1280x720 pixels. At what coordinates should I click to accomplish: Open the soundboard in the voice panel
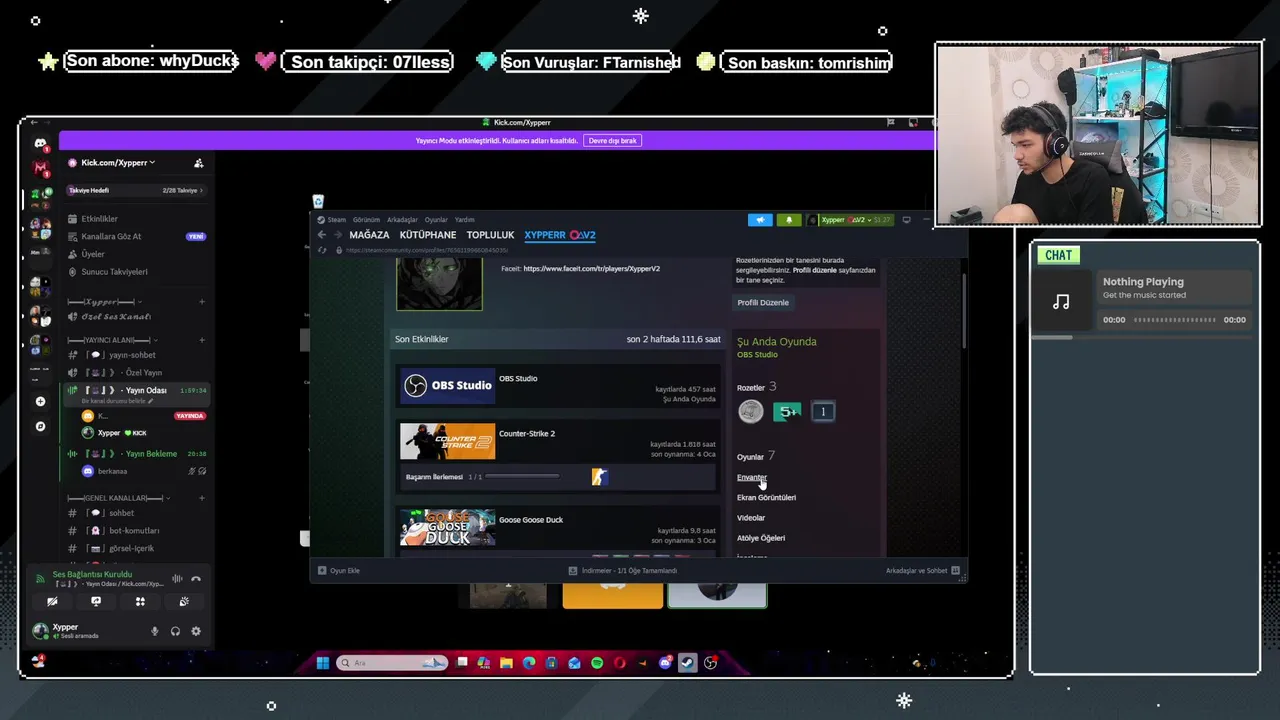pyautogui.click(x=184, y=602)
